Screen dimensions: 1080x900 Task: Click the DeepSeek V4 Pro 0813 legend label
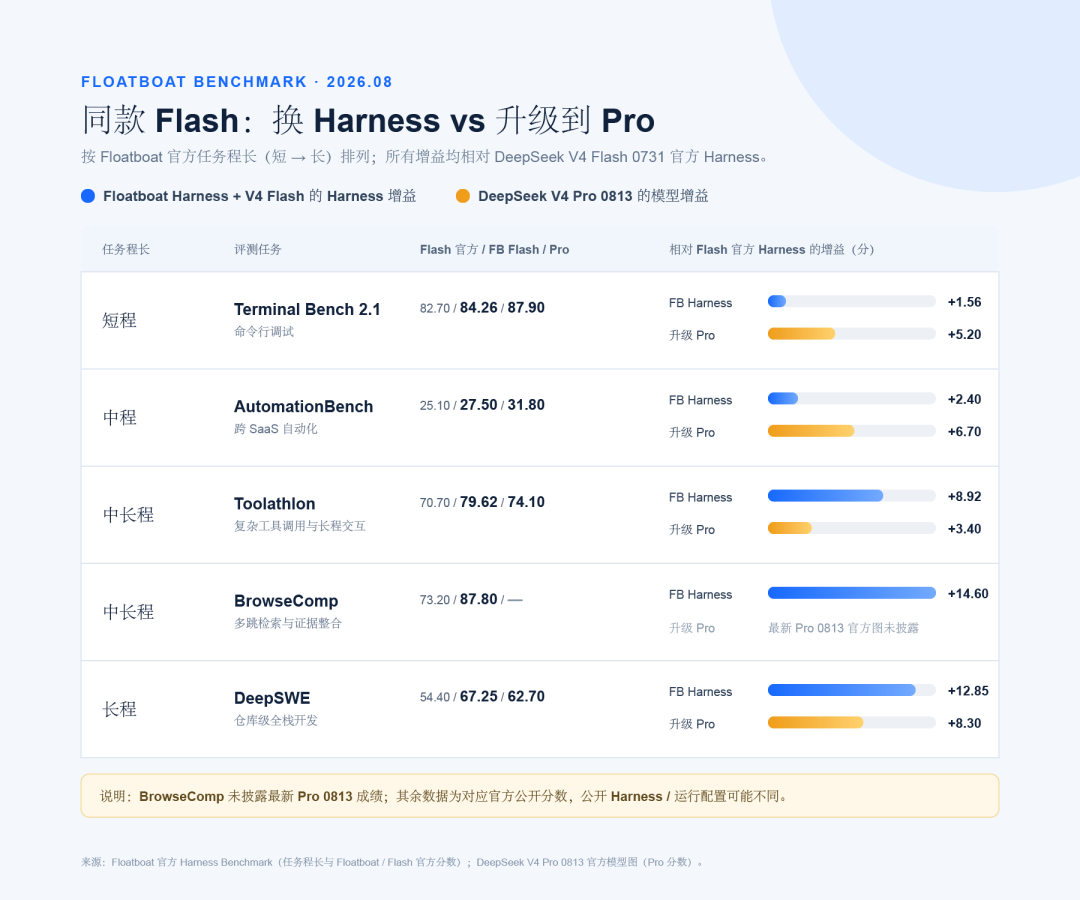(x=593, y=196)
